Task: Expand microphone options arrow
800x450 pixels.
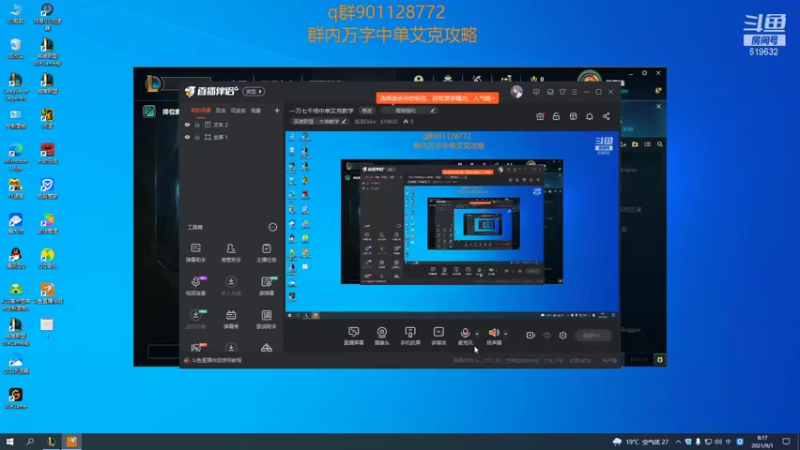Action: (477, 334)
